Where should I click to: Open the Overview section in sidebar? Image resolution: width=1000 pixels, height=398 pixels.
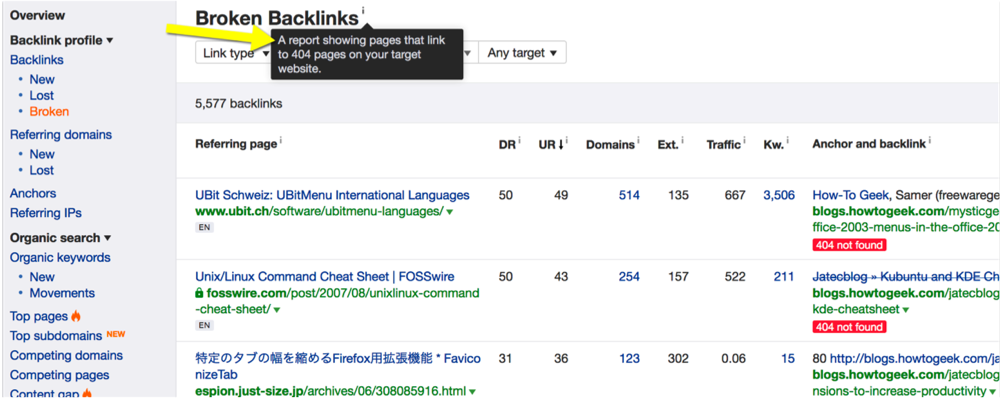pyautogui.click(x=37, y=15)
